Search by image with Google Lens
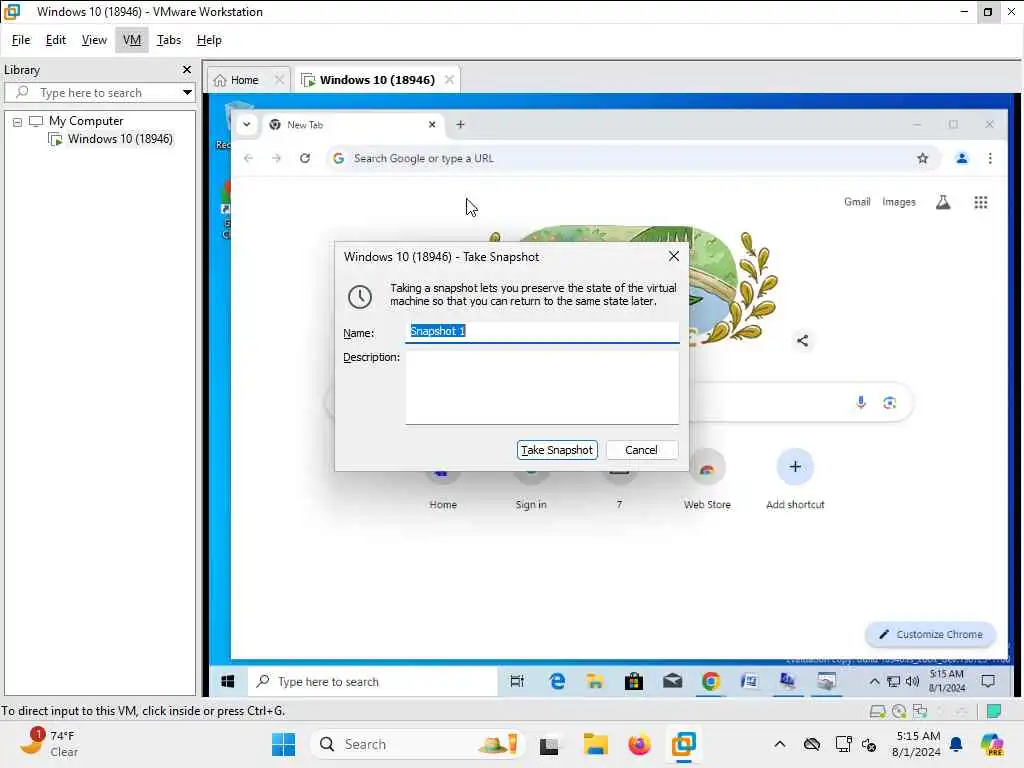Screen dimensions: 1024x768 [x=889, y=403]
